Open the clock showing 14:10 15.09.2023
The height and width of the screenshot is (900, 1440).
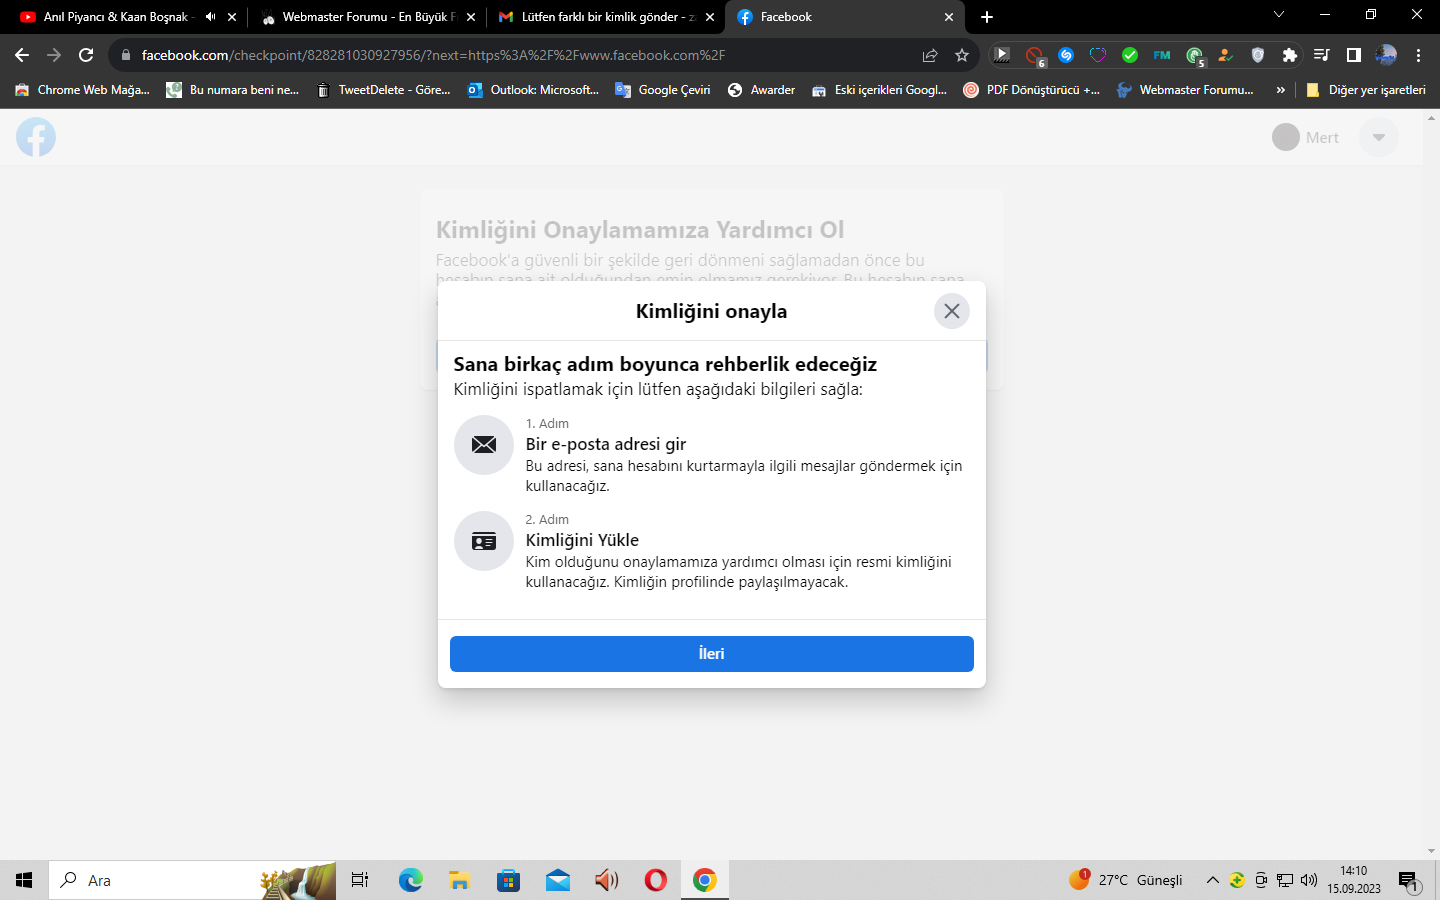tap(1354, 880)
